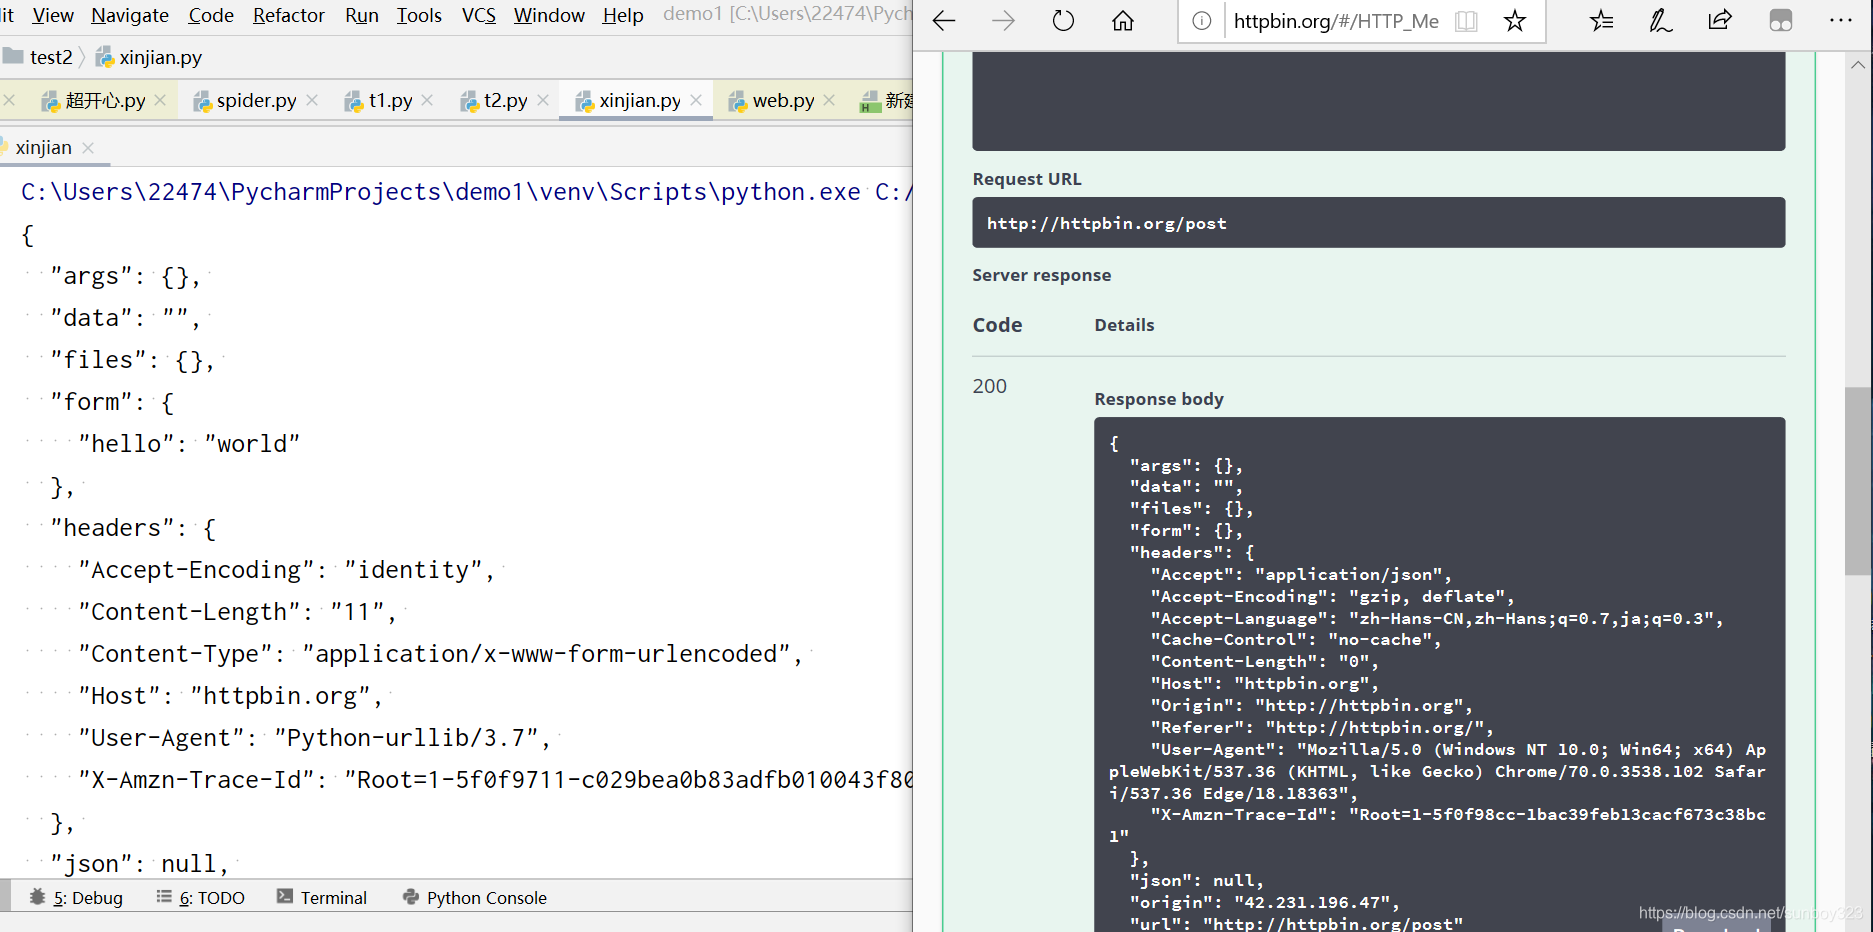
Task: Open Edge settings and more menu
Action: (1840, 21)
